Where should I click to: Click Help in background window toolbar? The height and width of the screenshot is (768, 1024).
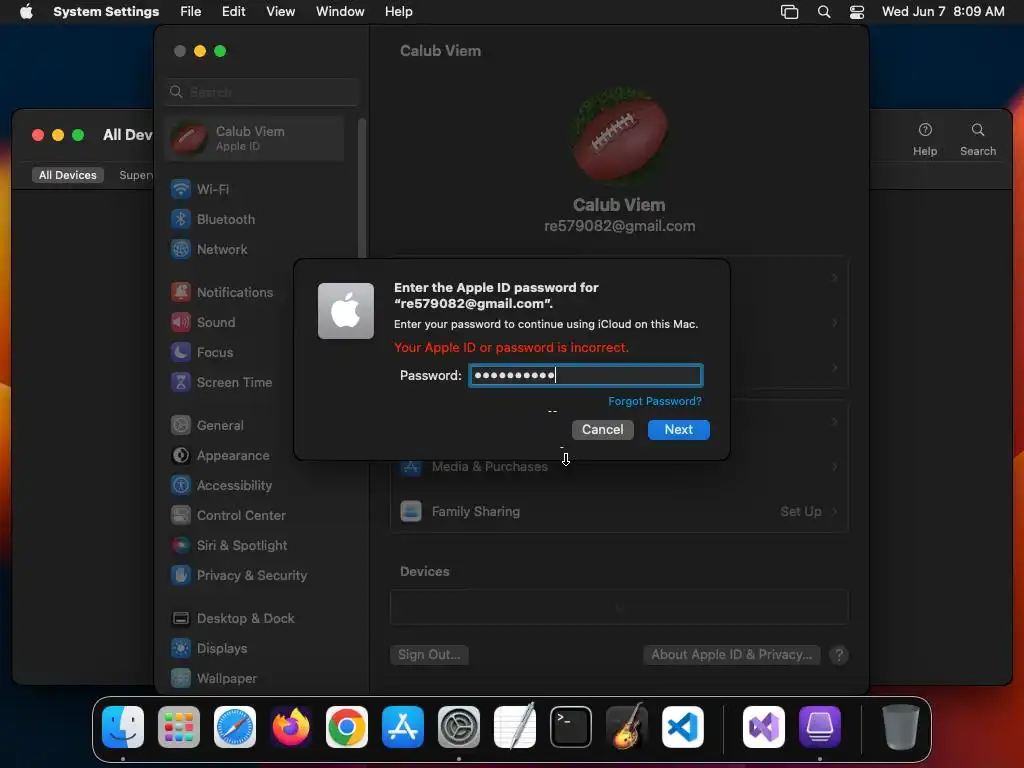[925, 139]
